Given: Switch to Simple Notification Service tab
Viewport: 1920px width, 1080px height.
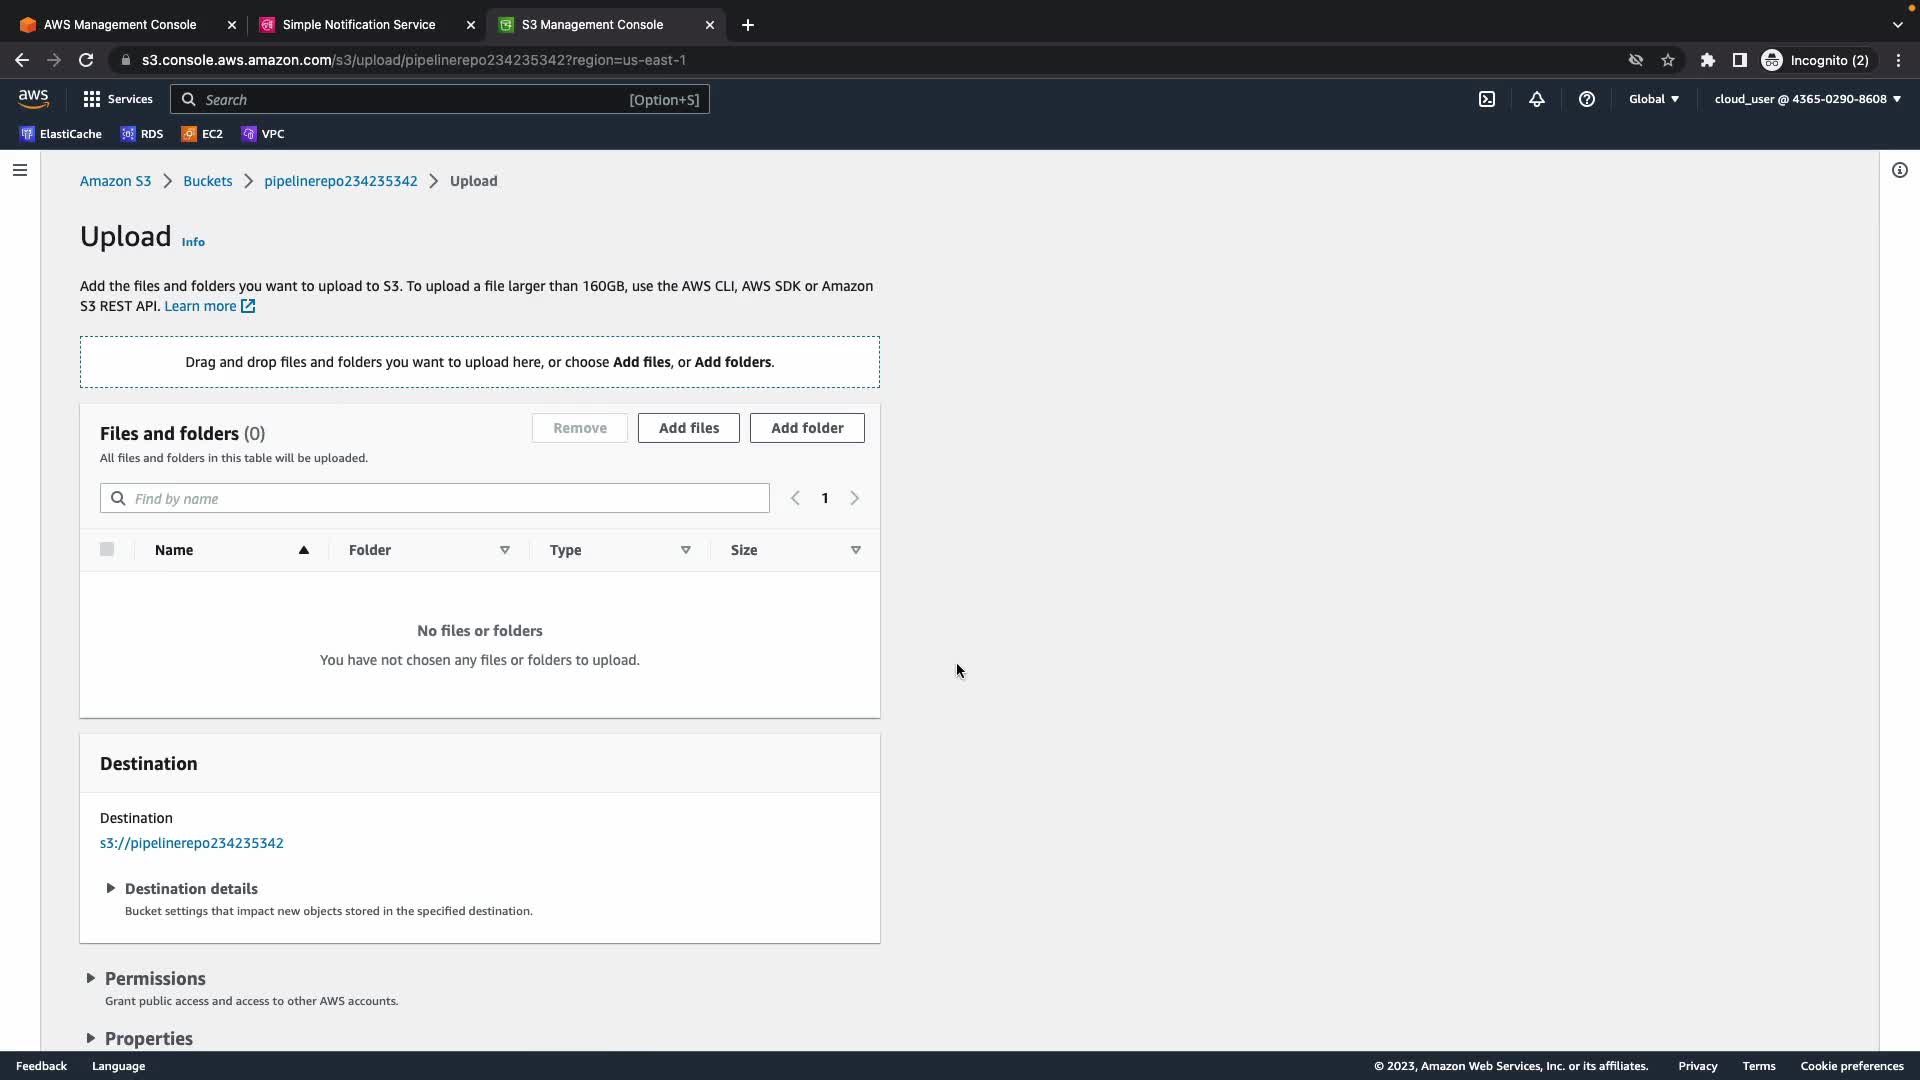Looking at the screenshot, I should pyautogui.click(x=358, y=25).
